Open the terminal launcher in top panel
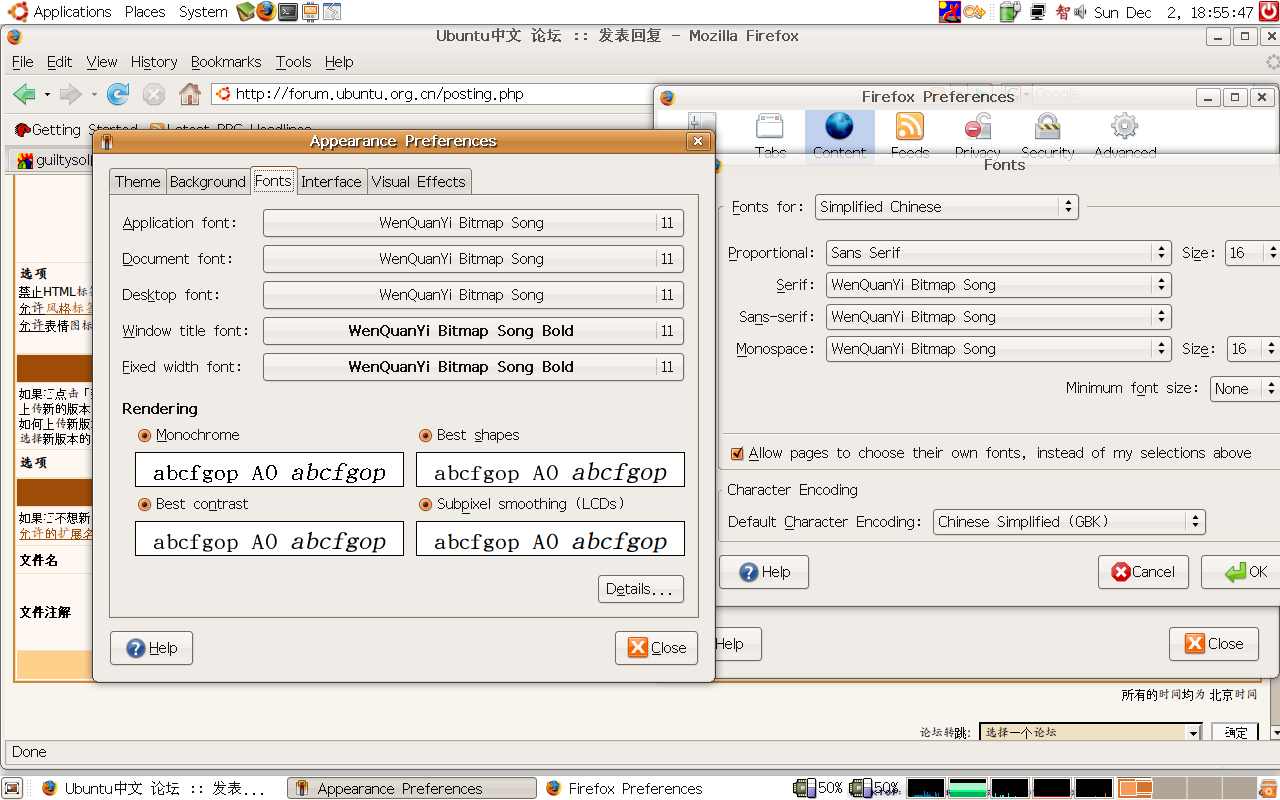The width and height of the screenshot is (1280, 800). pos(288,12)
